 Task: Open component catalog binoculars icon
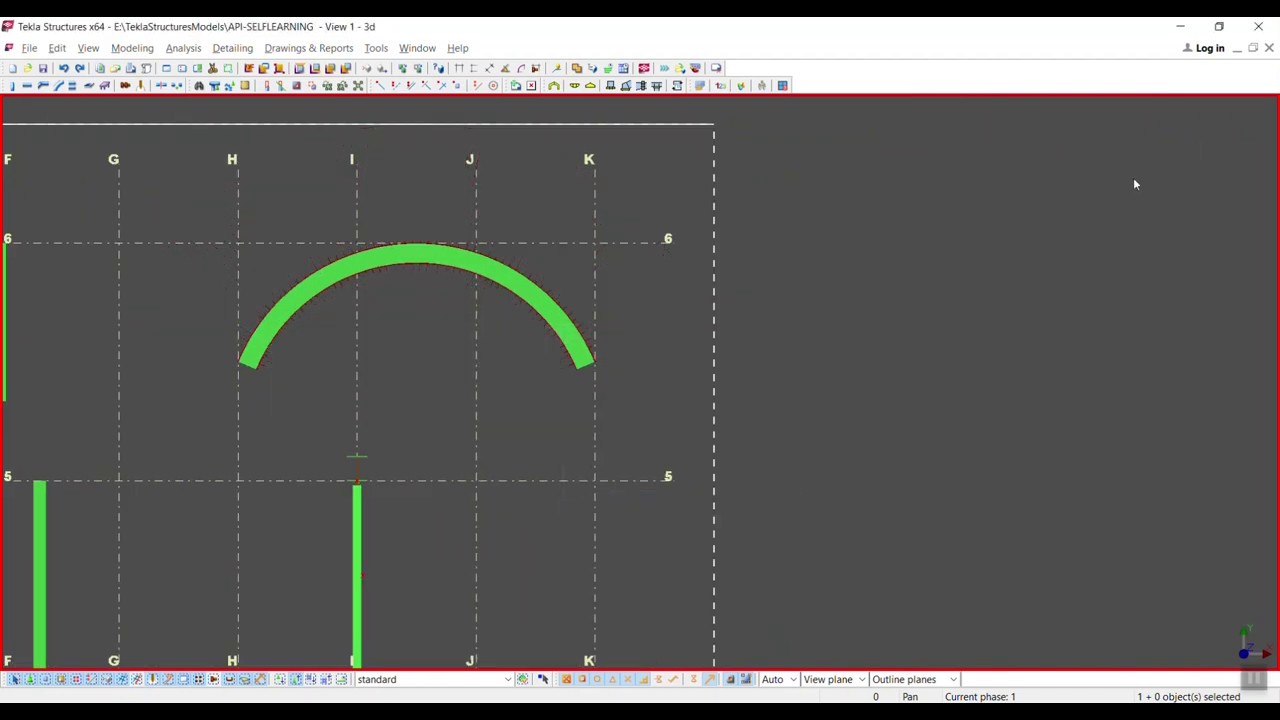coord(199,85)
